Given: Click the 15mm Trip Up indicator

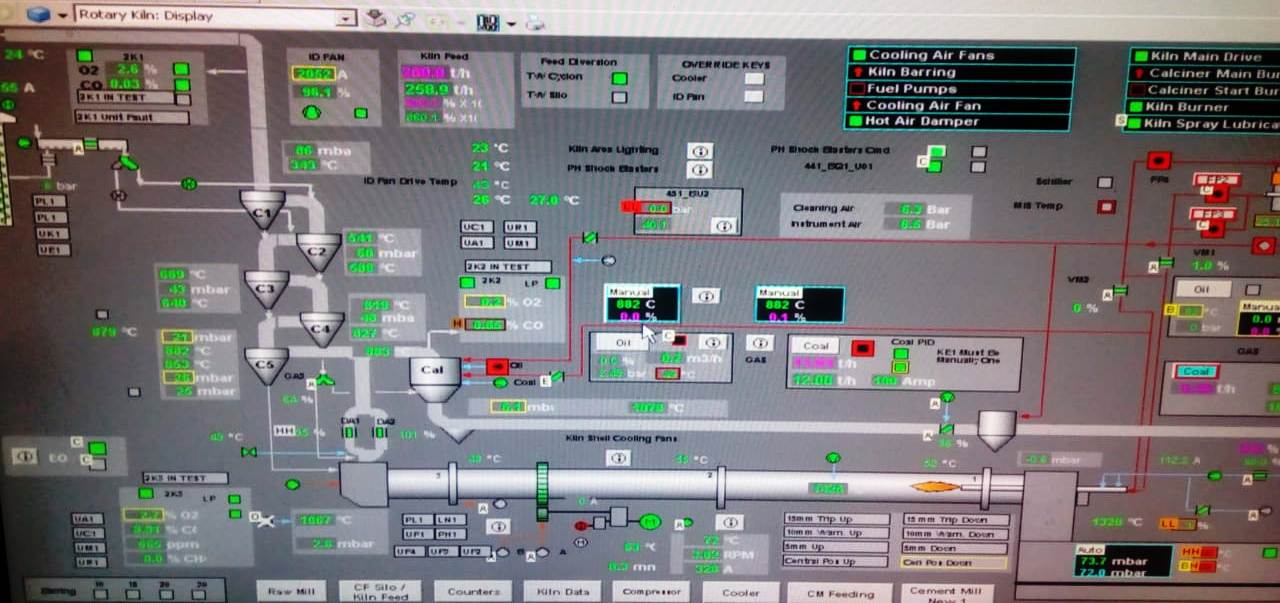Looking at the screenshot, I should click(836, 519).
